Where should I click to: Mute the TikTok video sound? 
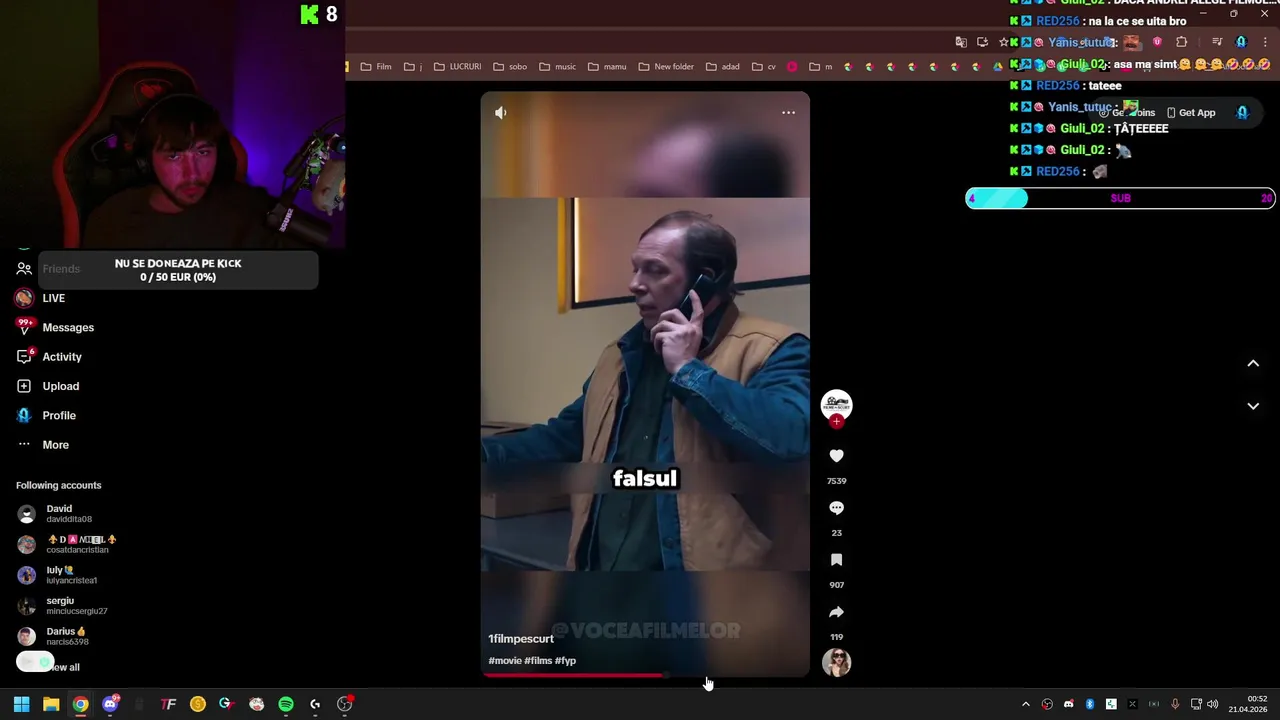[501, 113]
